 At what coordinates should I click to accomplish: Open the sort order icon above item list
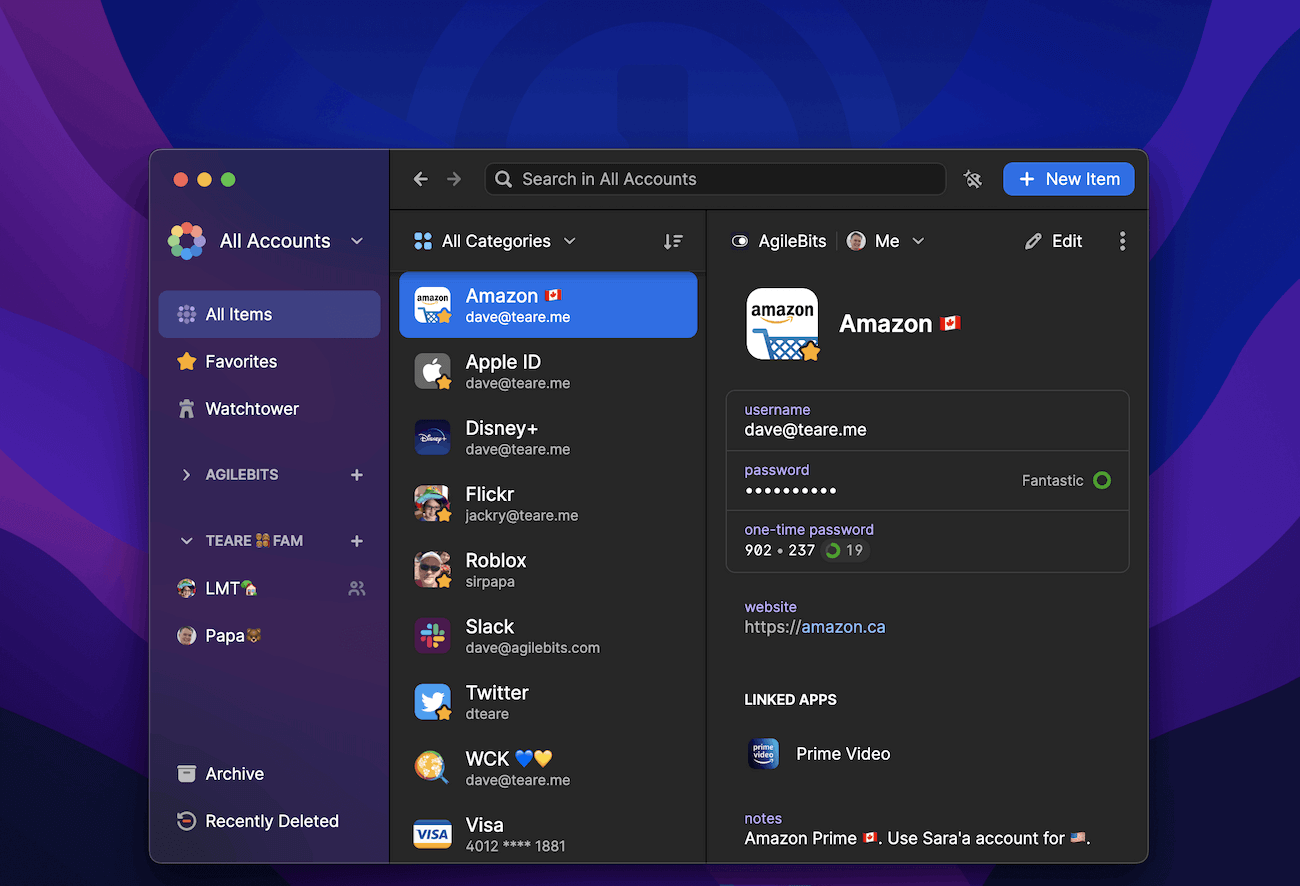tap(673, 241)
